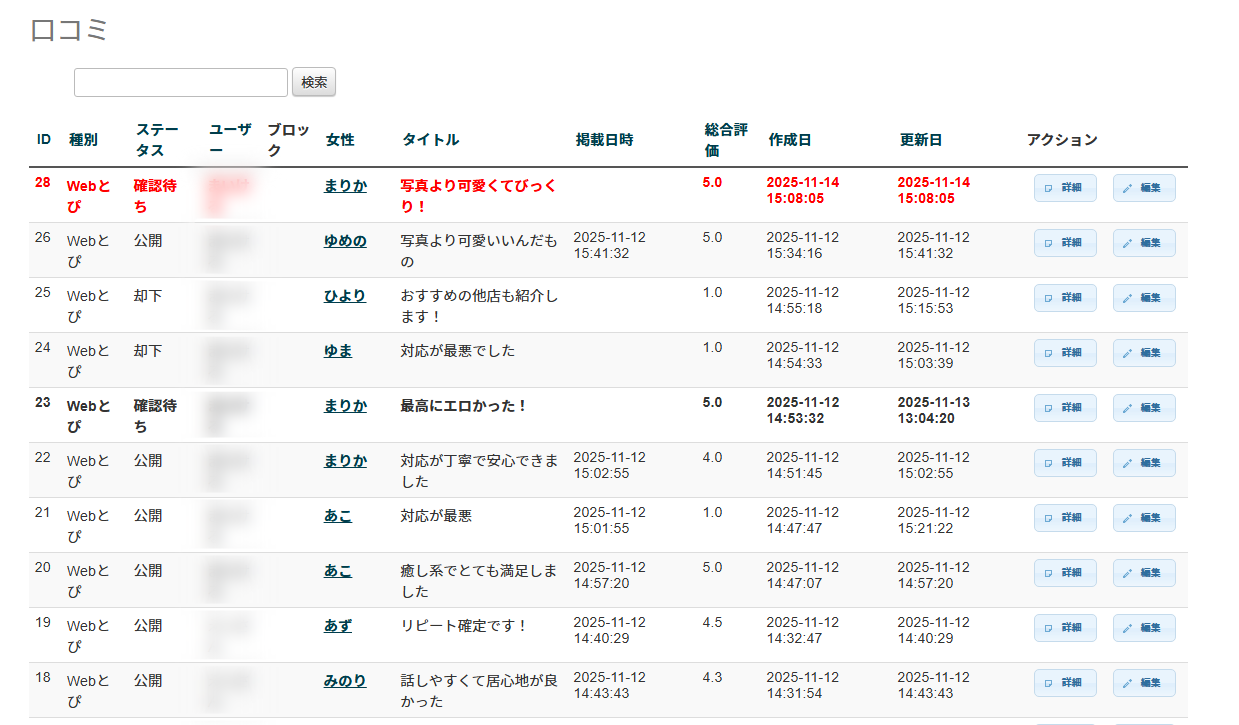Viewport: 1239px width, 725px height.
Task: Click 編集 for review ID 23
Action: (x=1144, y=408)
